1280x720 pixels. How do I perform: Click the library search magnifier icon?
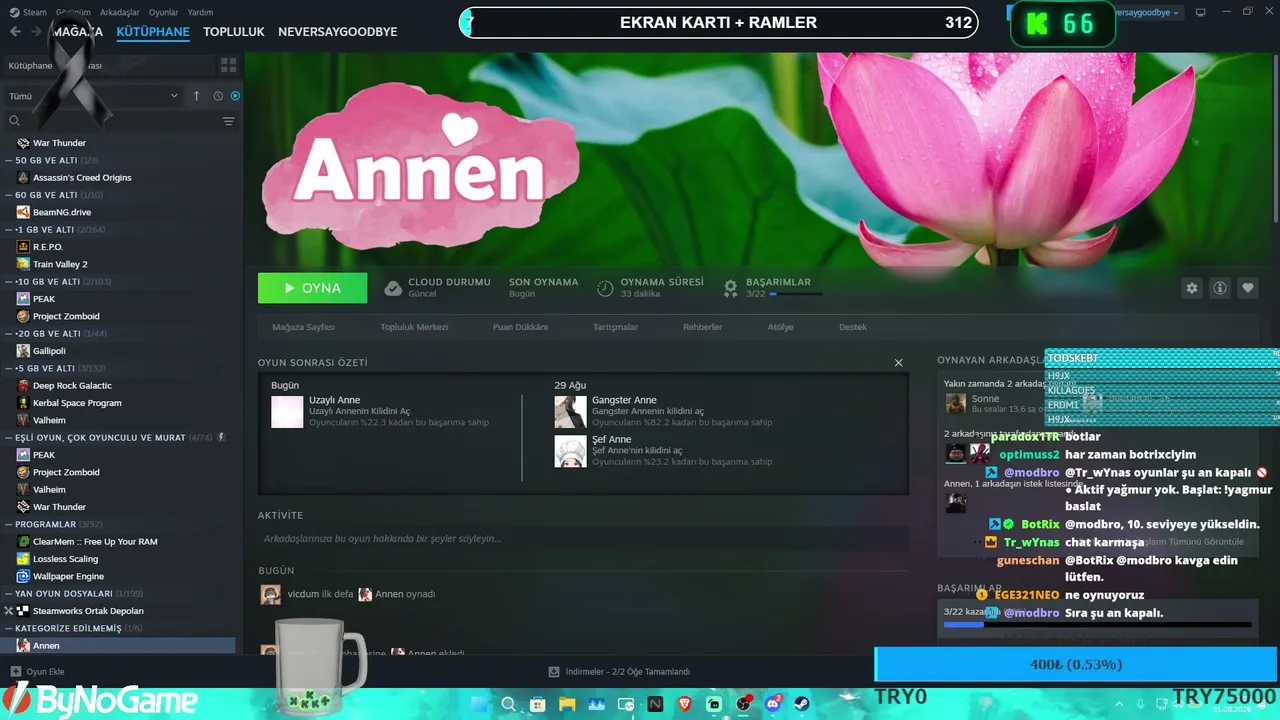click(x=14, y=121)
